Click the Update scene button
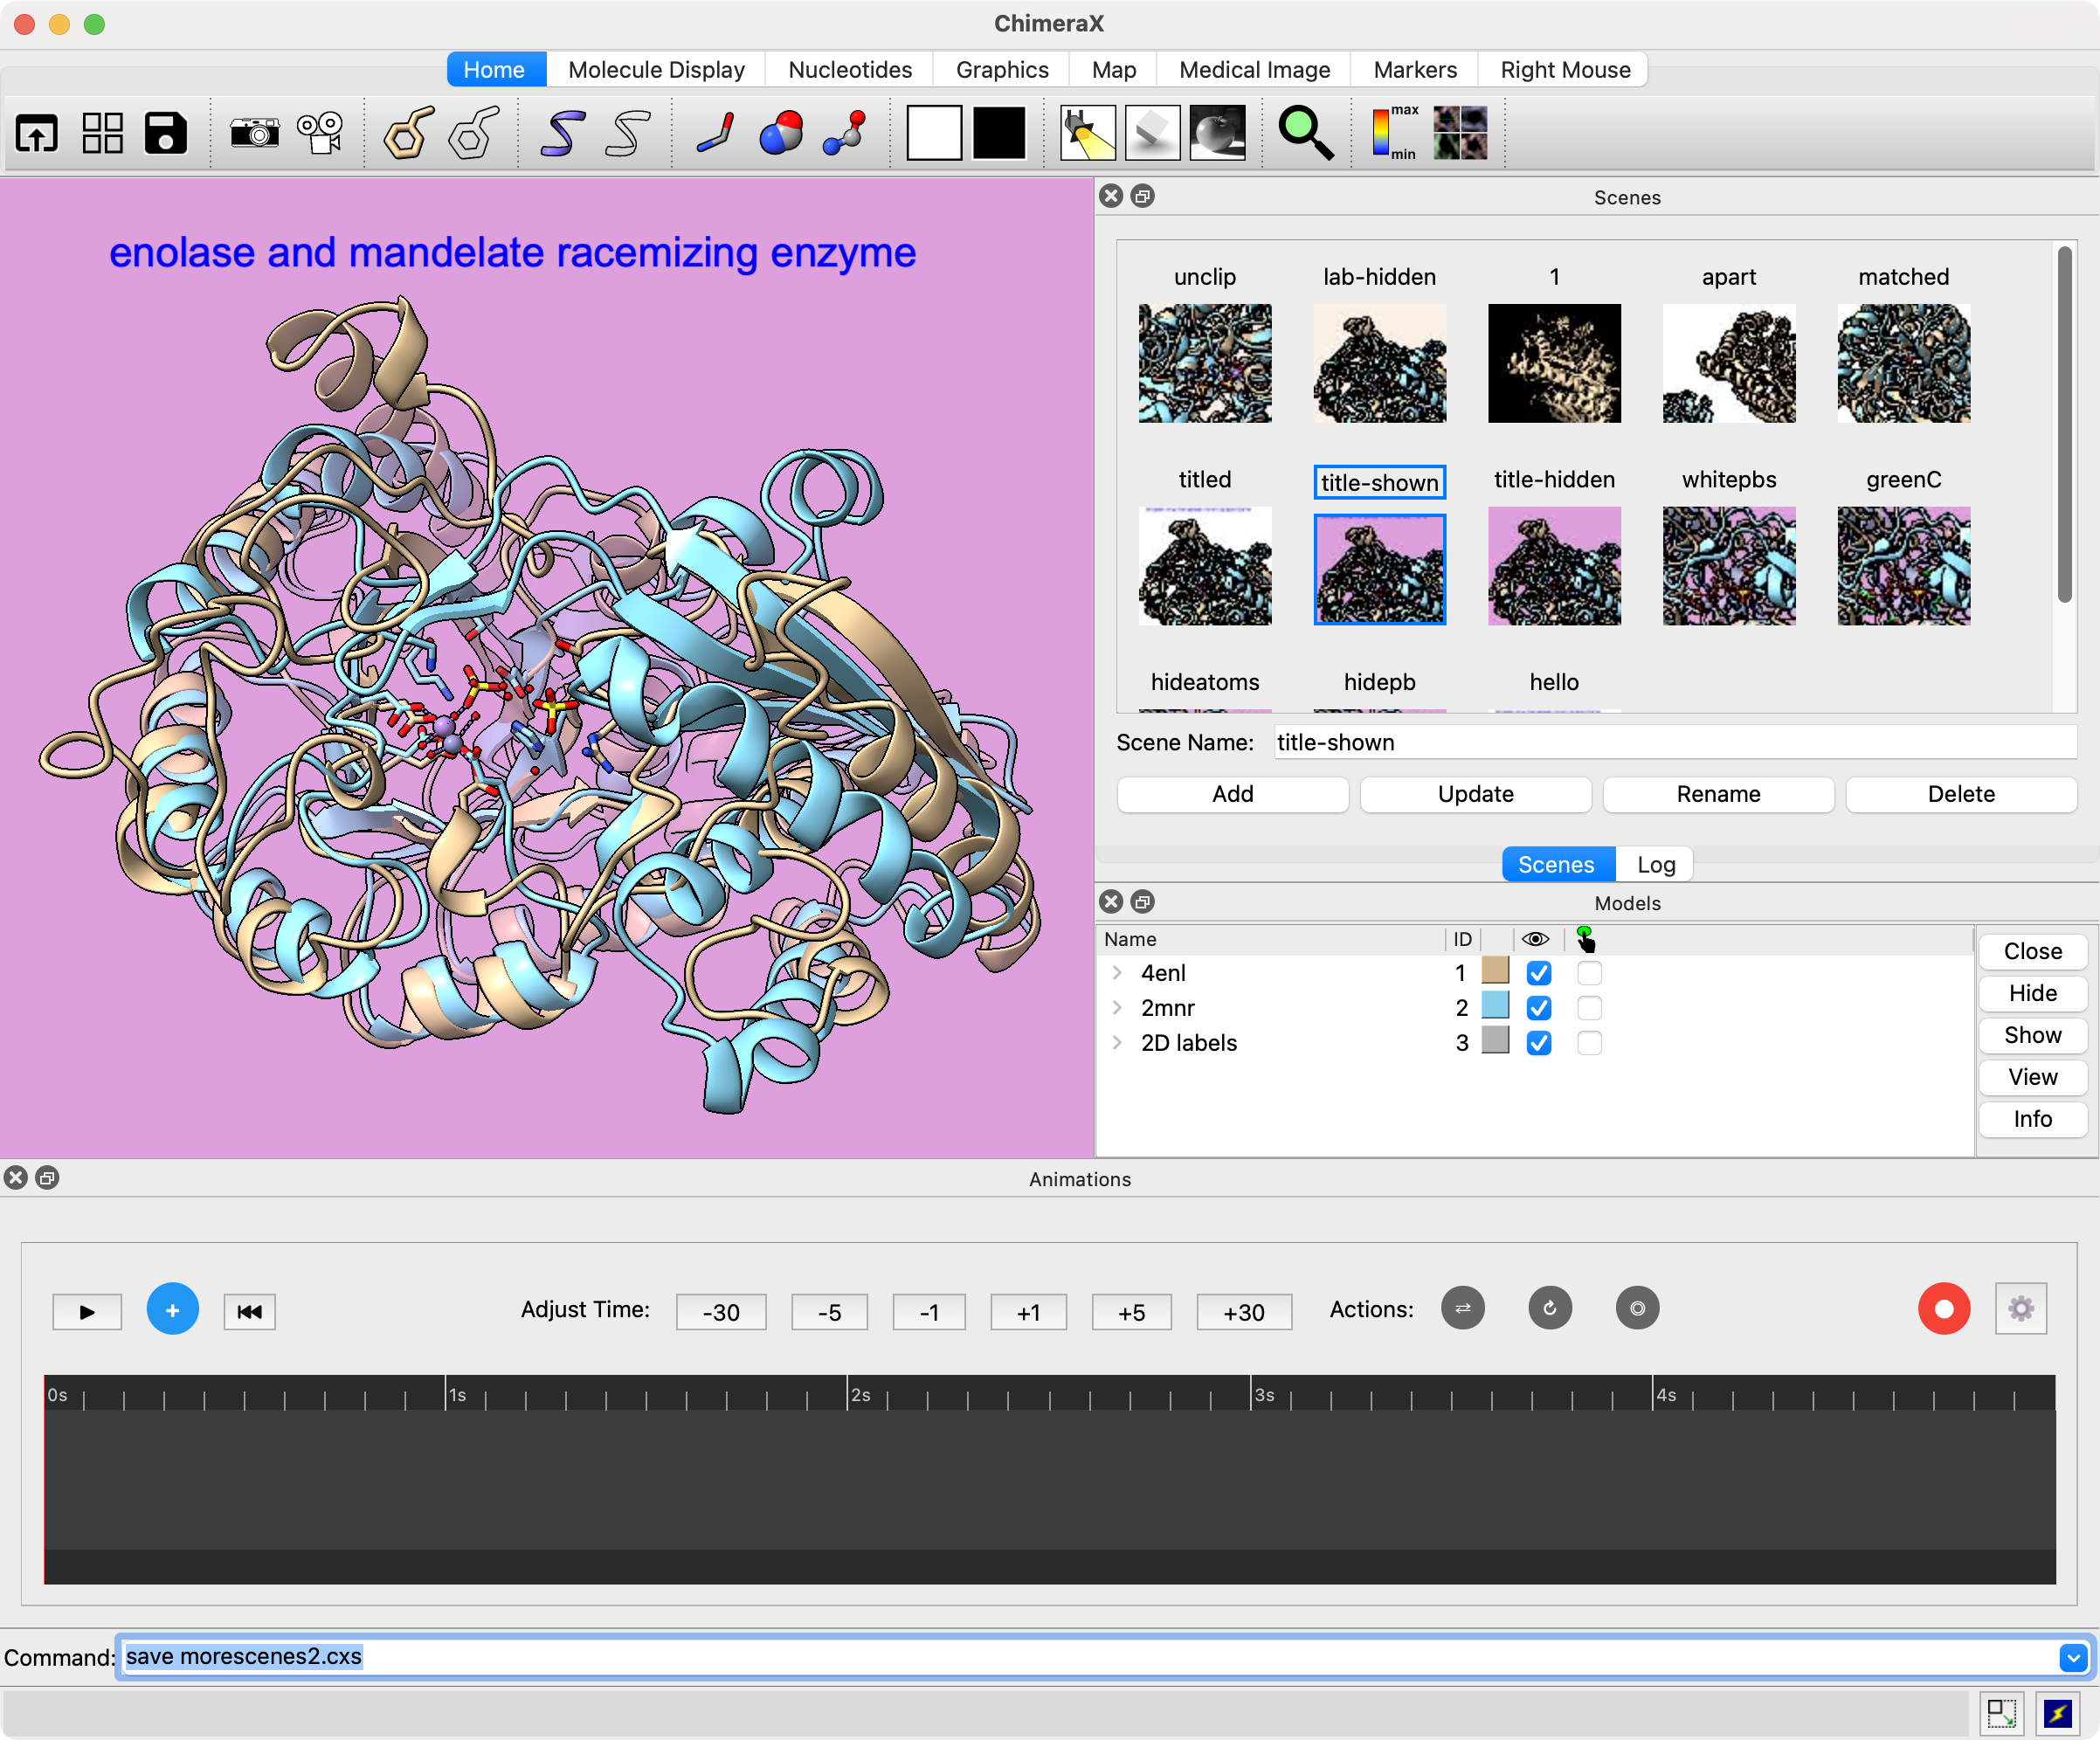The height and width of the screenshot is (1740, 2100). coord(1475,794)
